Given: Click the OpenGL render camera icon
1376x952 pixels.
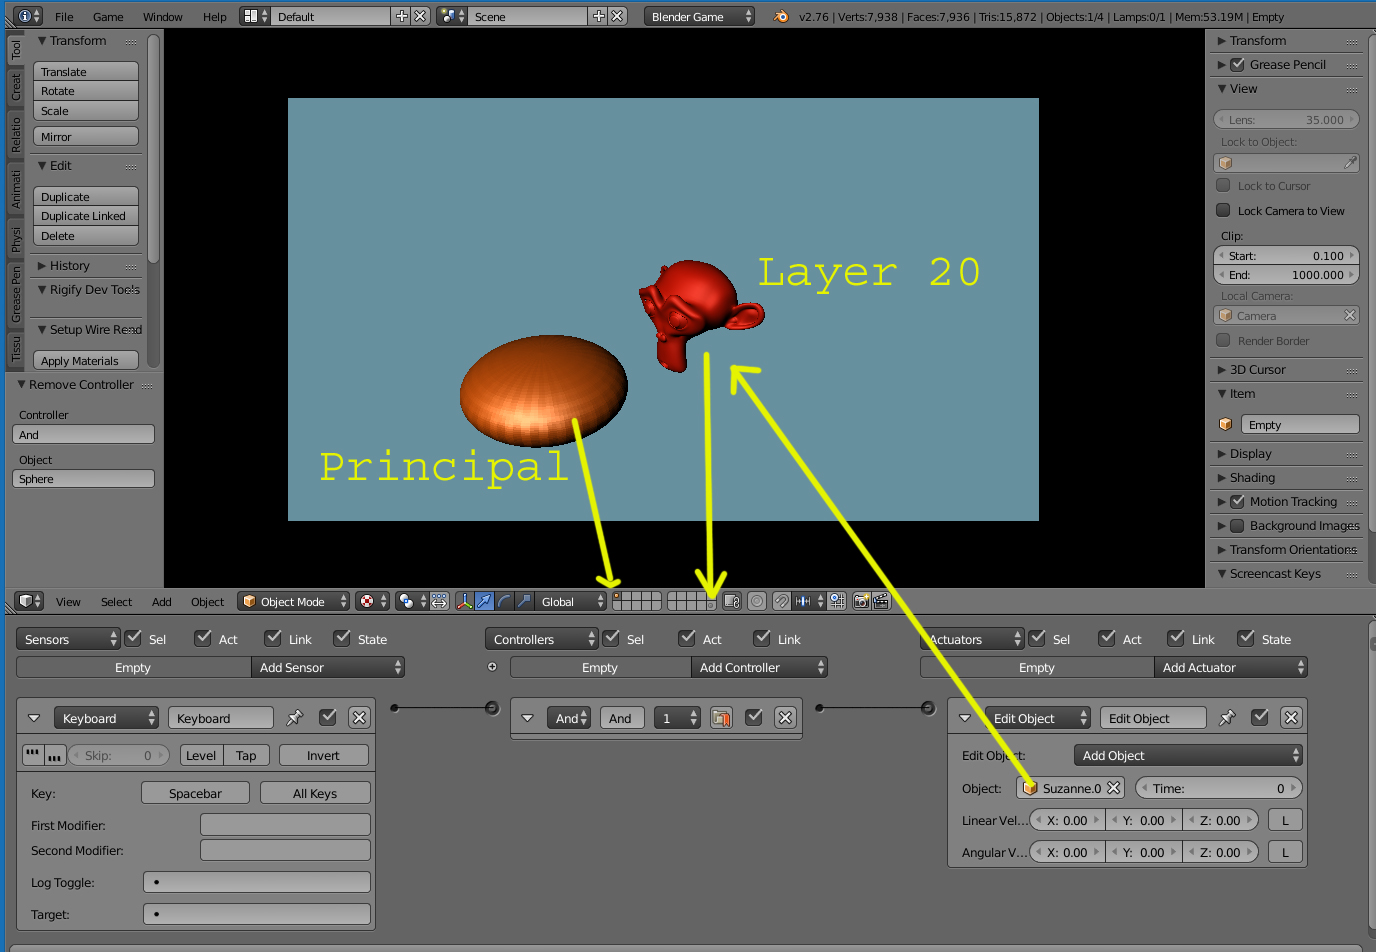Looking at the screenshot, I should point(861,601).
